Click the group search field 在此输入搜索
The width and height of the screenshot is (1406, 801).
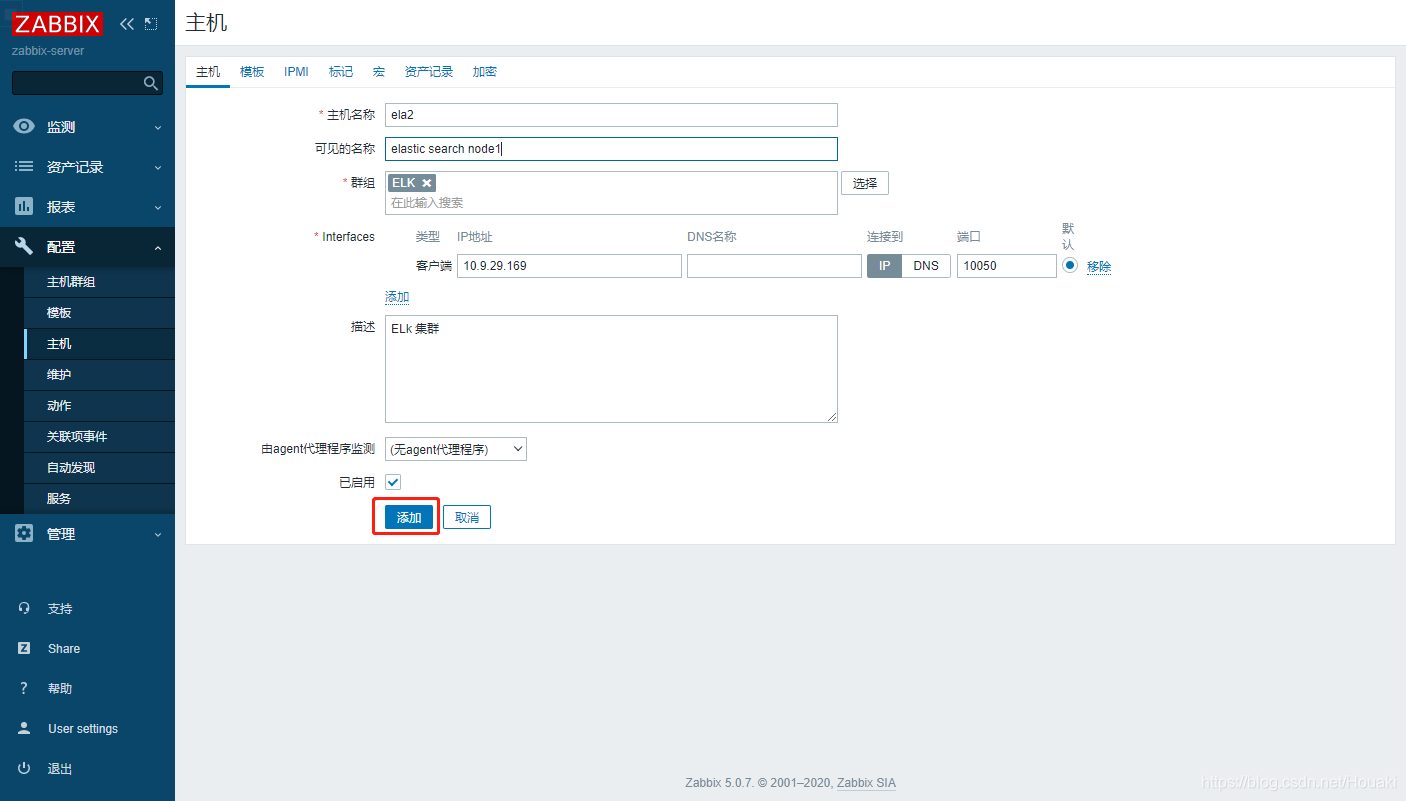611,203
